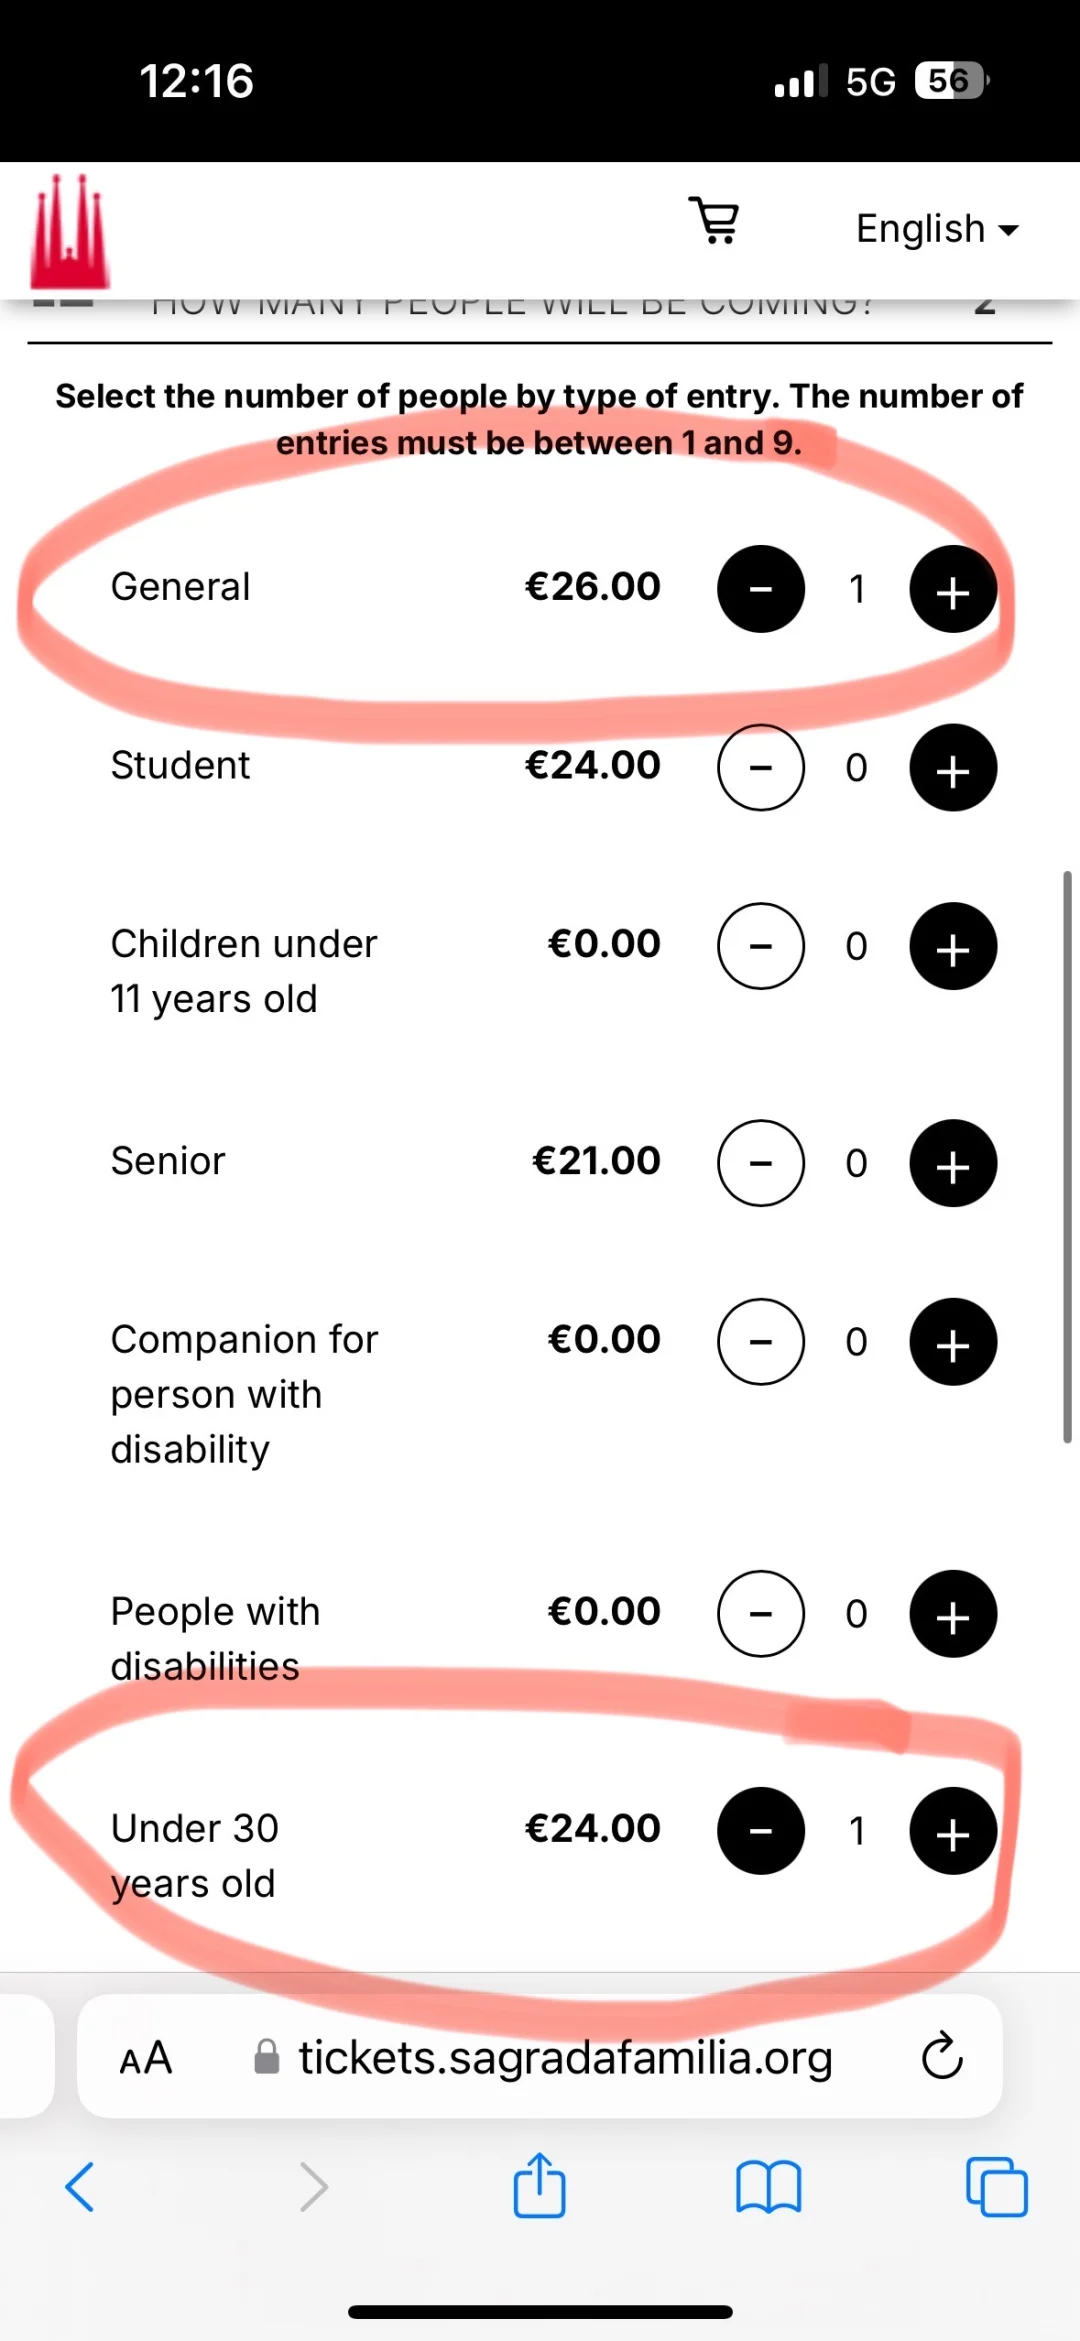Add another Under 30 years old ticket
The width and height of the screenshot is (1080, 2341).
click(x=952, y=1831)
